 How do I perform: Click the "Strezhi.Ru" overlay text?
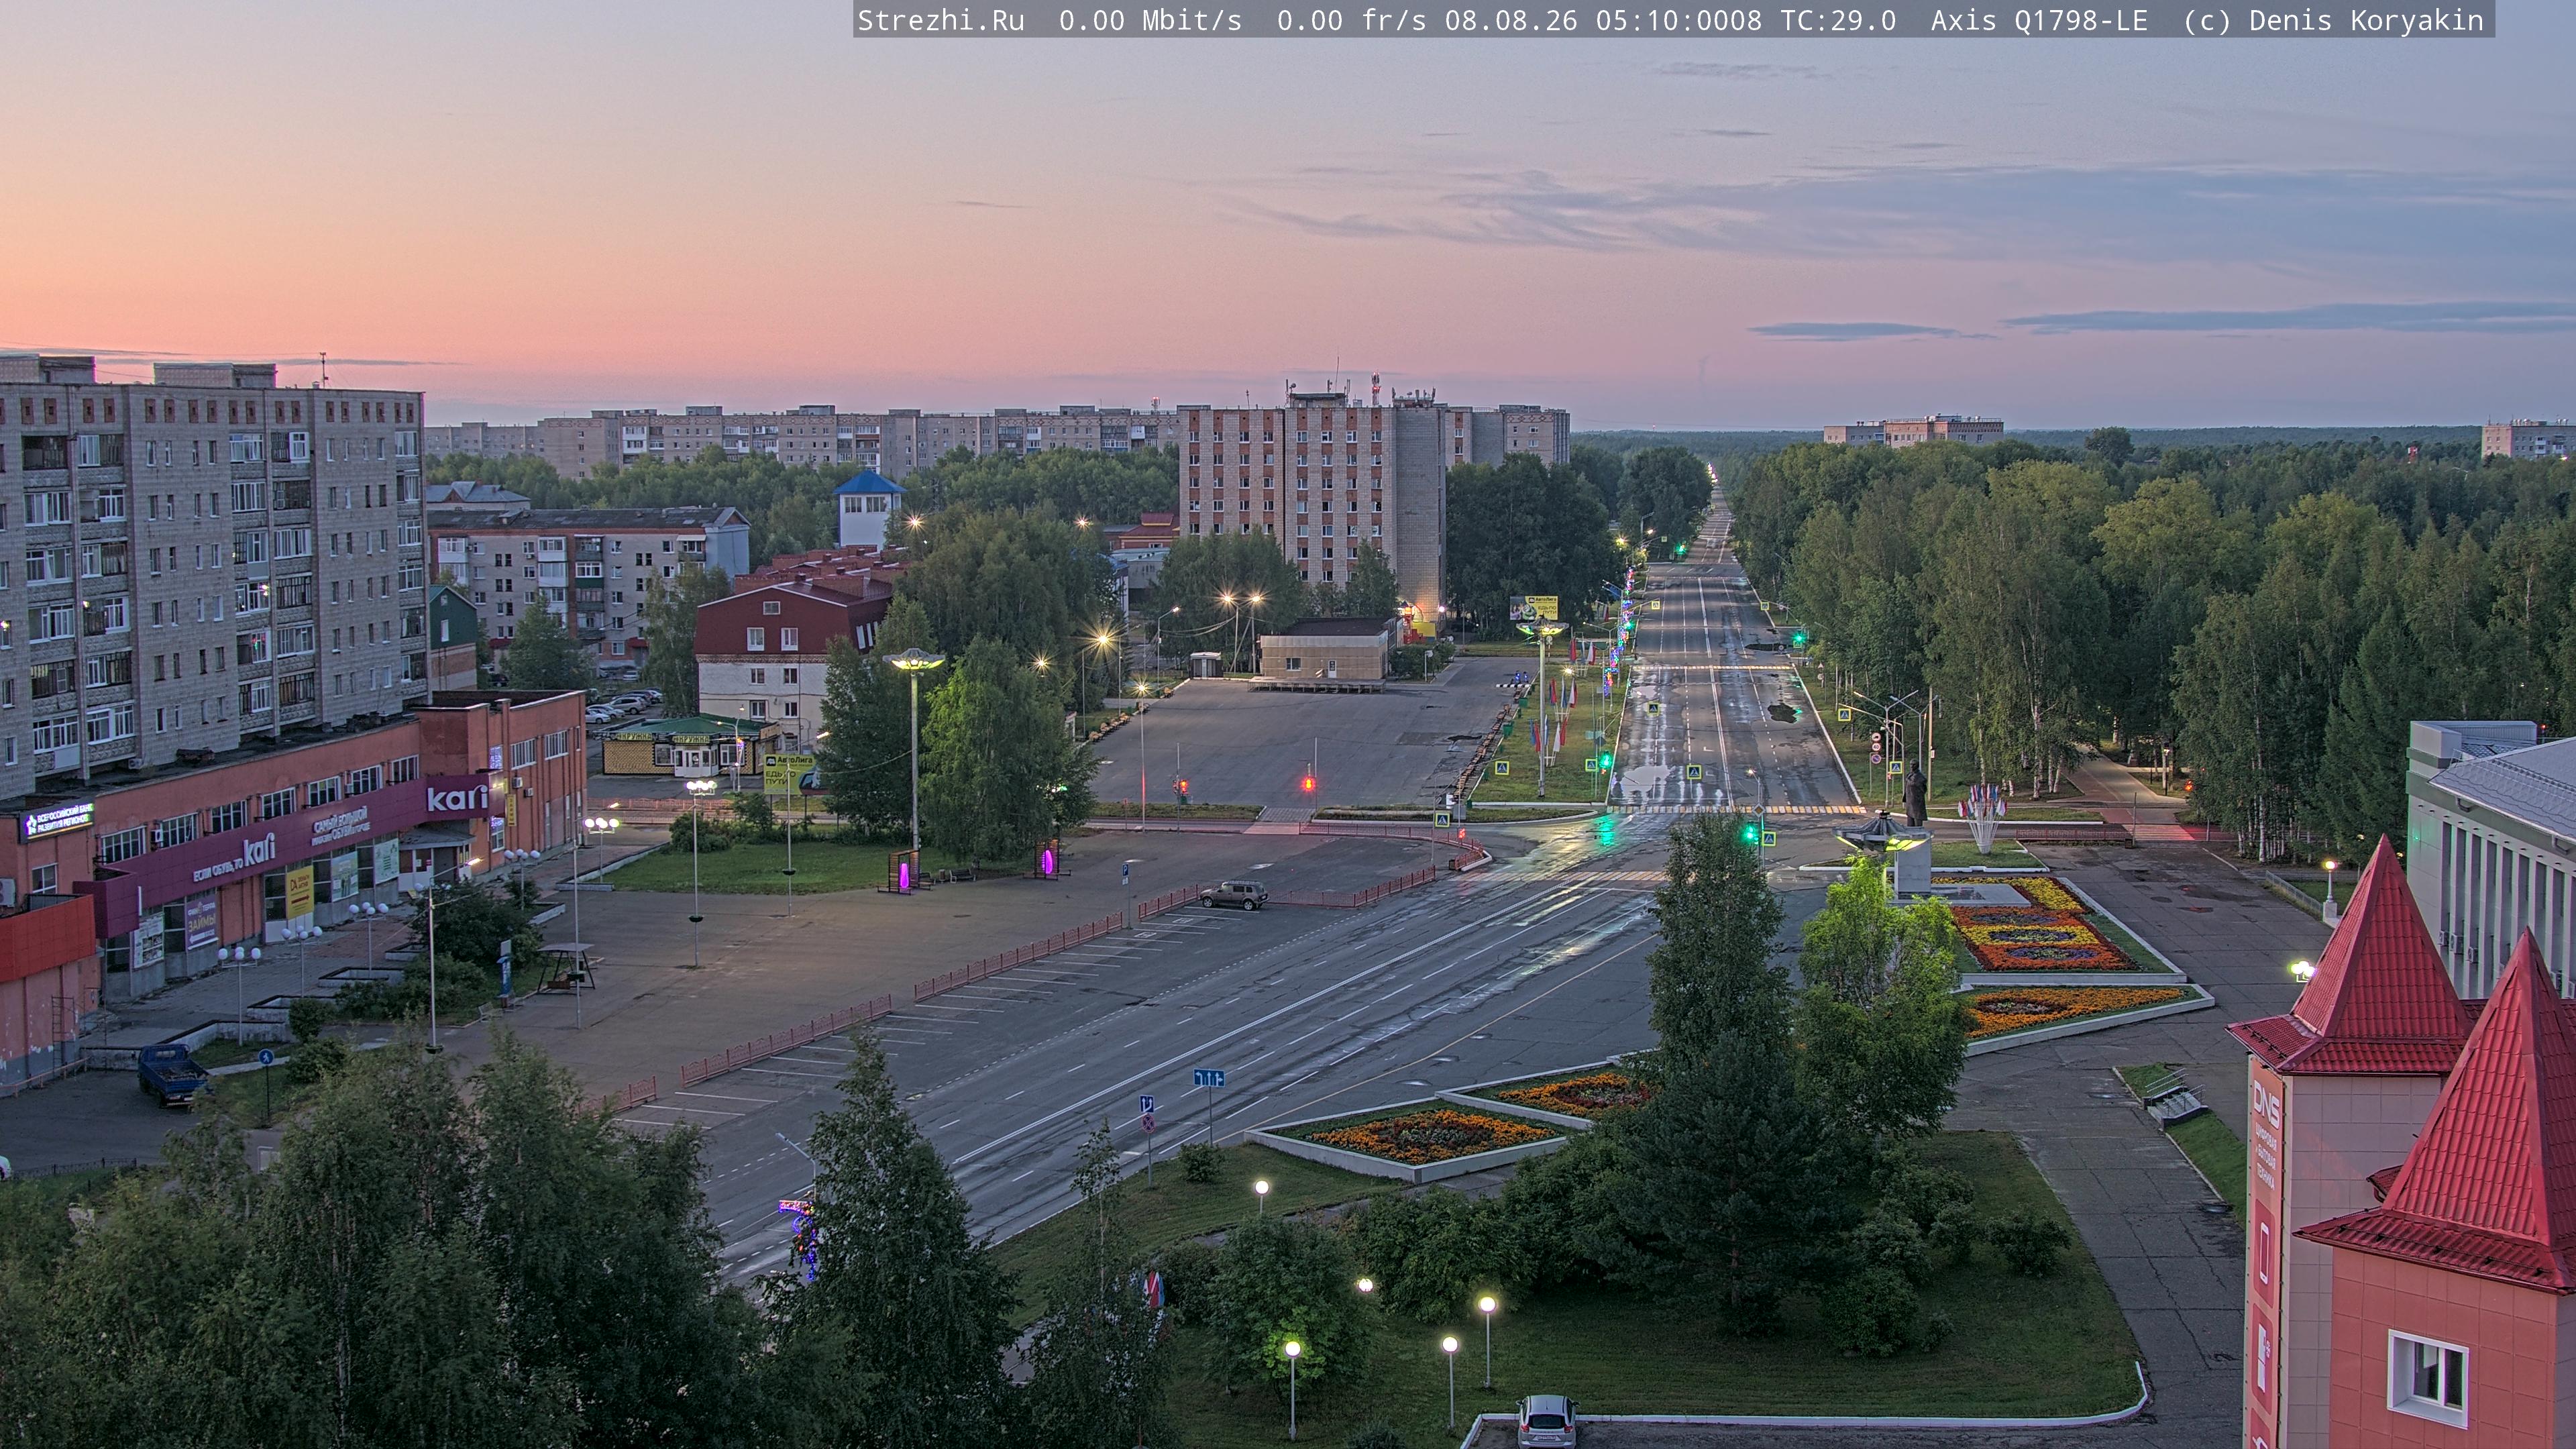point(941,21)
